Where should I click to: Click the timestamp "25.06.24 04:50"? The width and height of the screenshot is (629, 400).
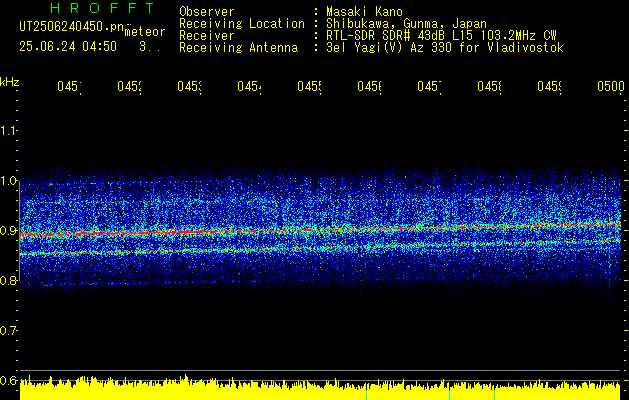point(68,47)
